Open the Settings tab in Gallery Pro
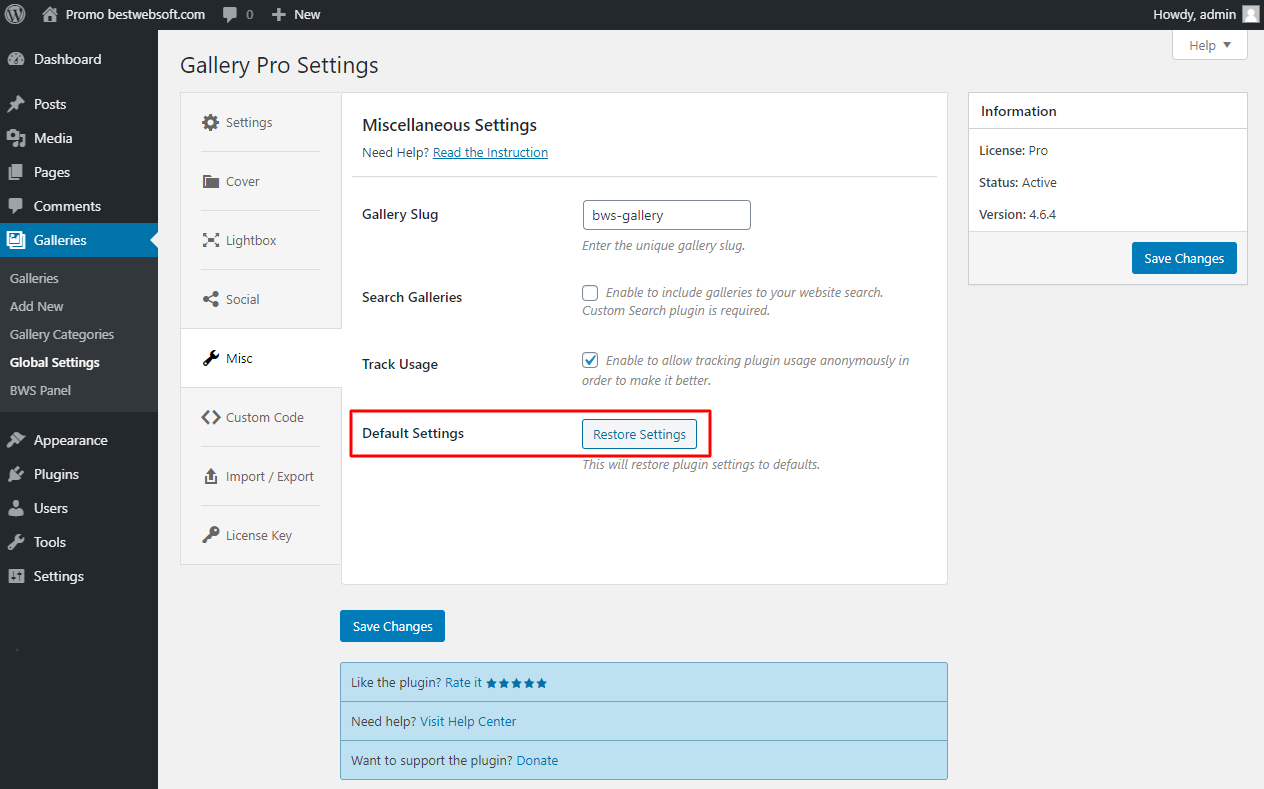 [260, 122]
